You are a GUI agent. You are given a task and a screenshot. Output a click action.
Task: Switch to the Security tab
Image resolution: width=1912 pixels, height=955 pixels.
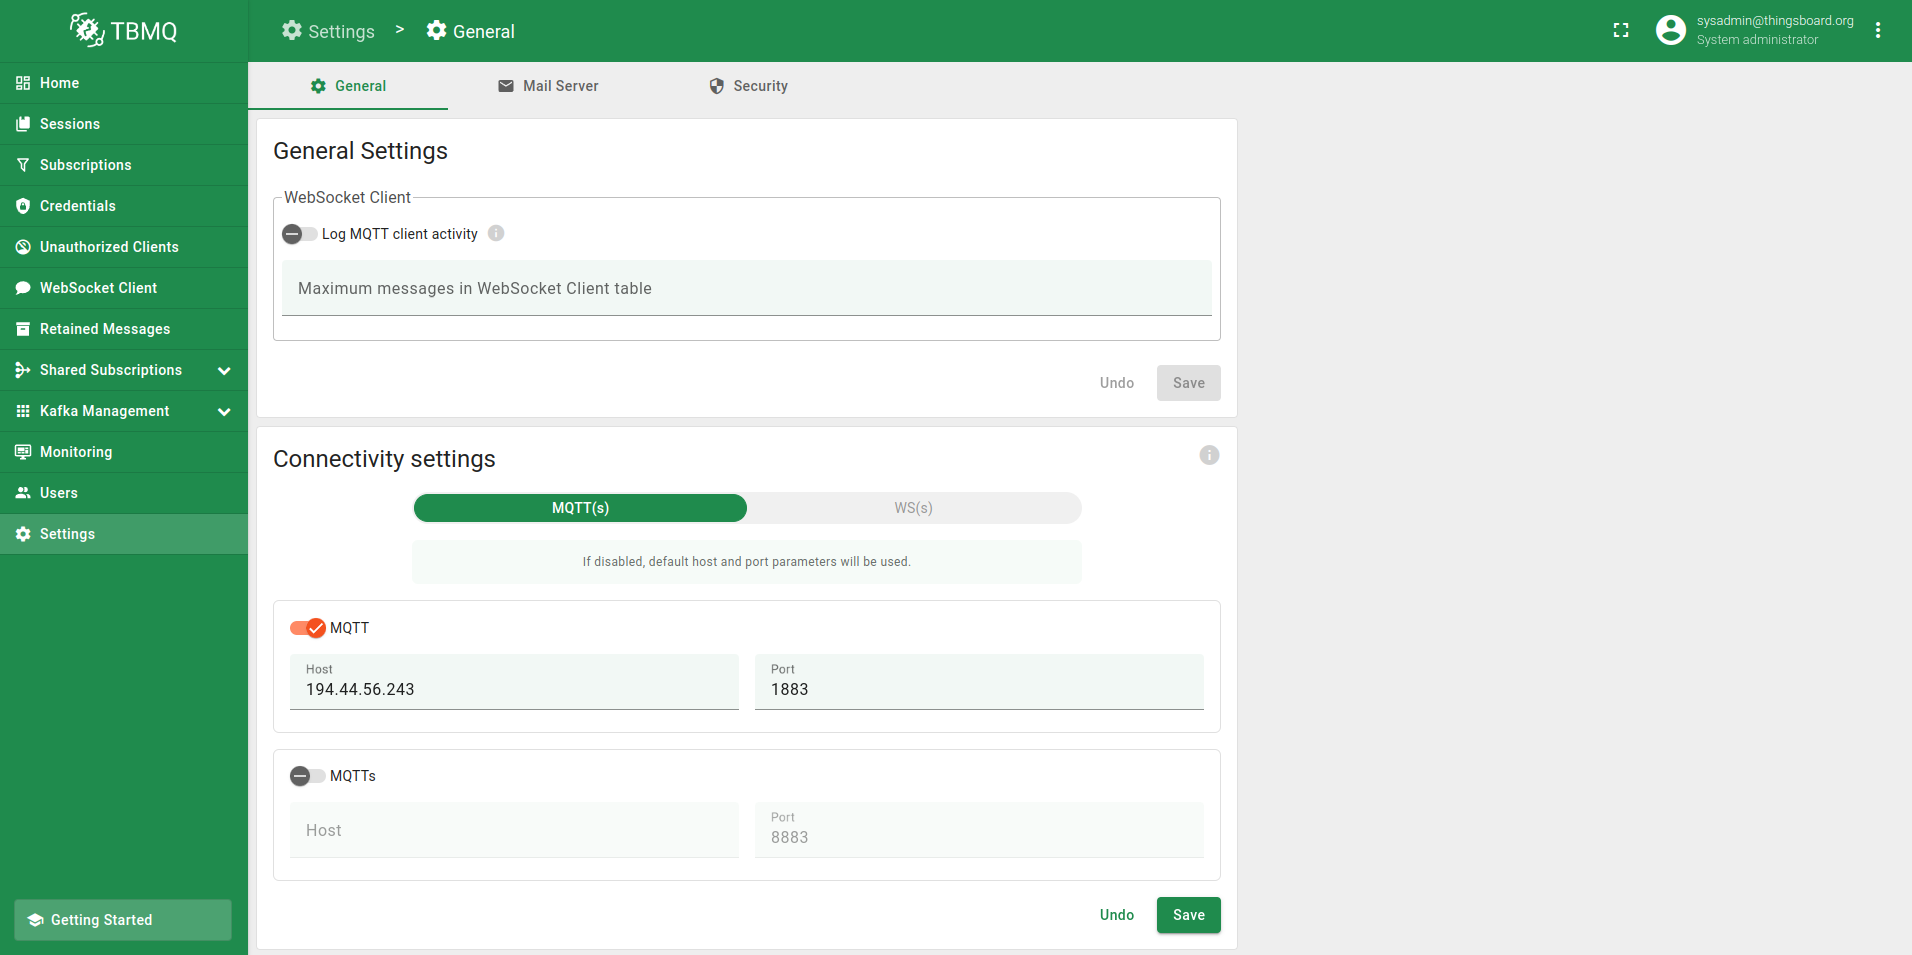tap(748, 86)
